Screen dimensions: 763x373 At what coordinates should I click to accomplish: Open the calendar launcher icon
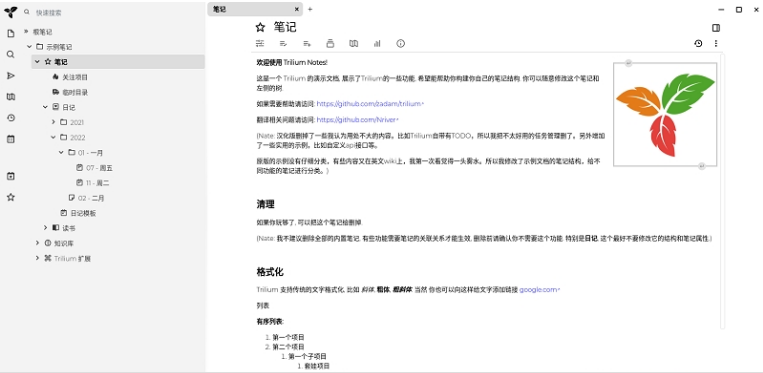tap(11, 139)
